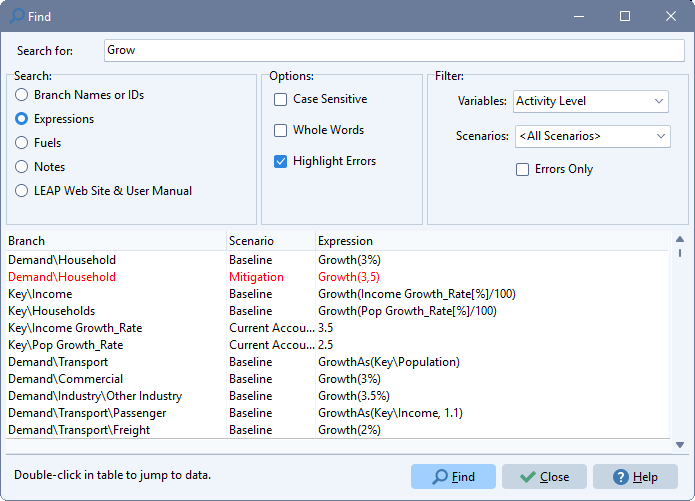
Task: Select the Notes search option
Action: (21, 167)
